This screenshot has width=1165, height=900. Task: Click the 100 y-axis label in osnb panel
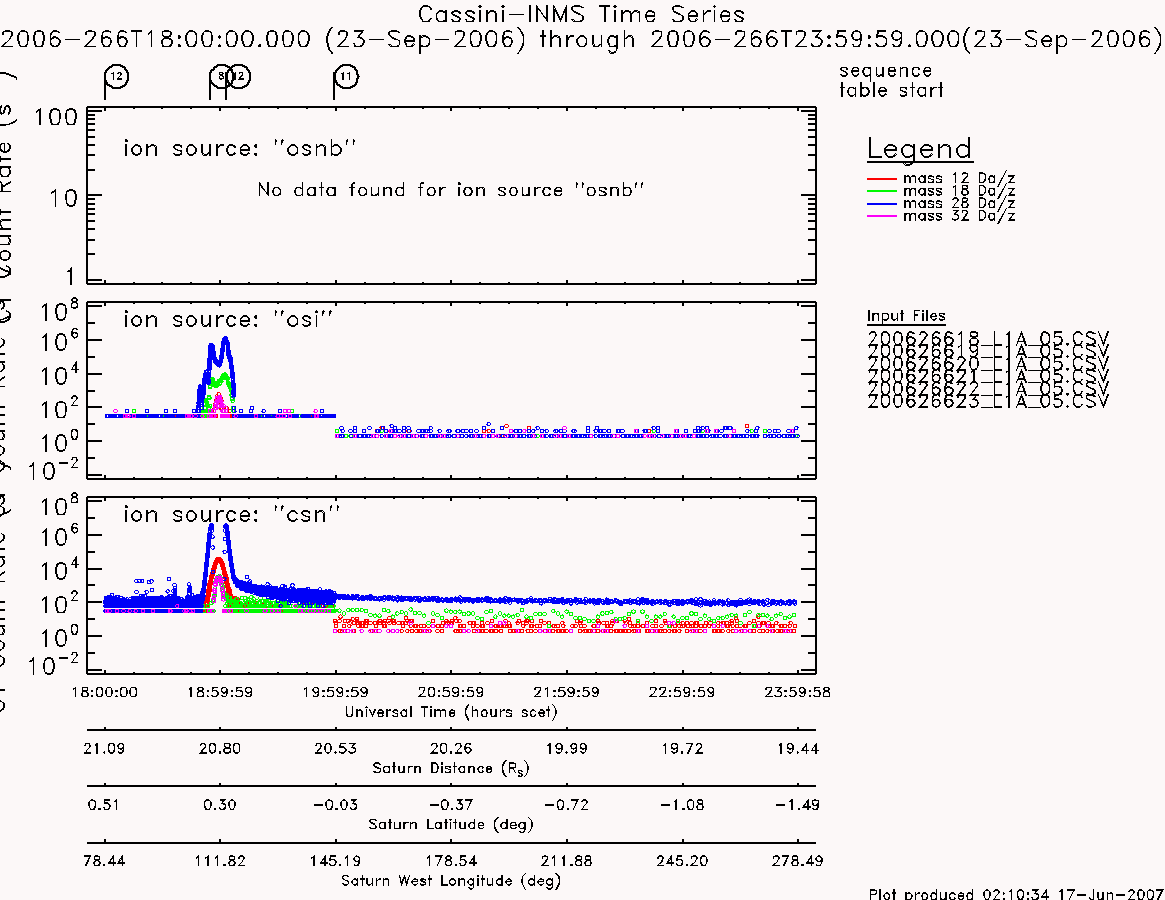click(56, 117)
